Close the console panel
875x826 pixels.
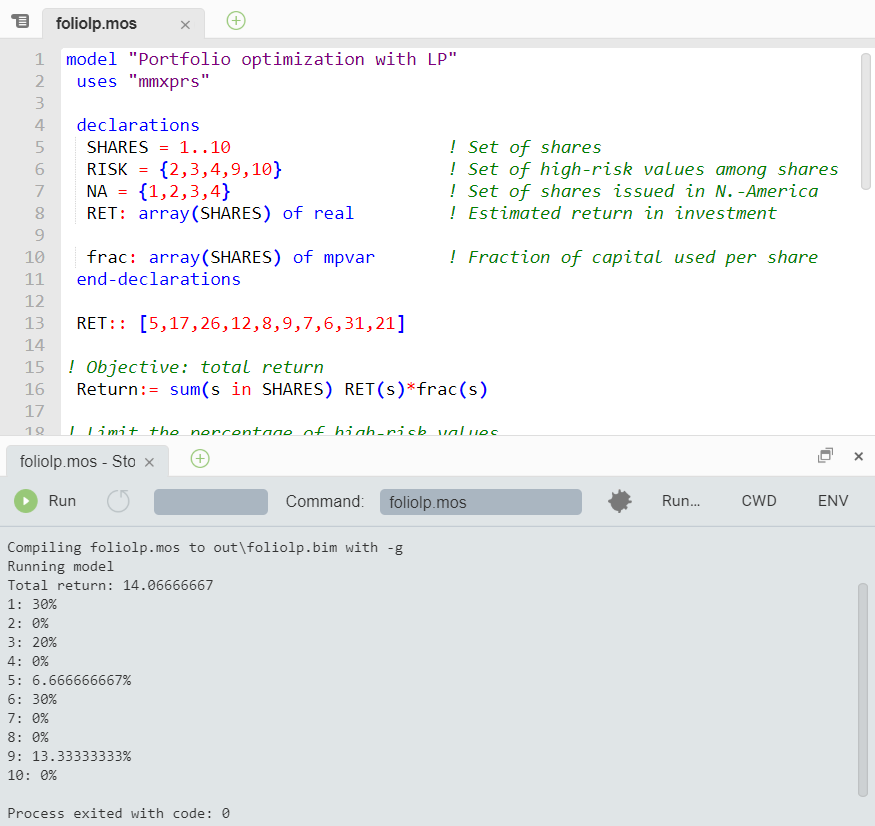[x=859, y=457]
